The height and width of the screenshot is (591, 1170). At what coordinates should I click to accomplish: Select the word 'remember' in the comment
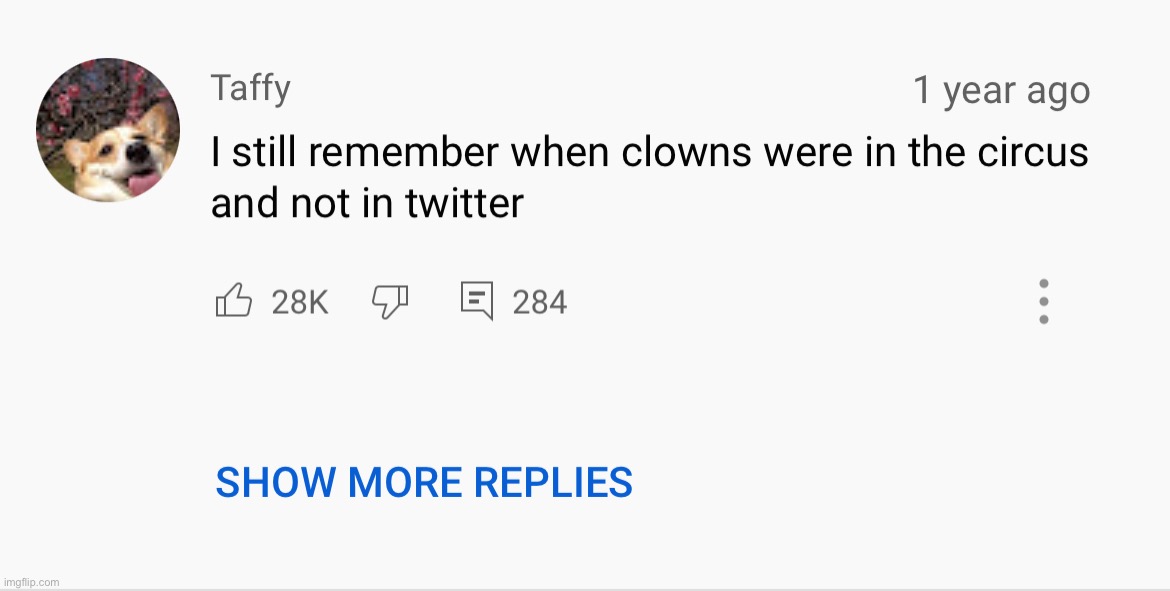(x=403, y=151)
